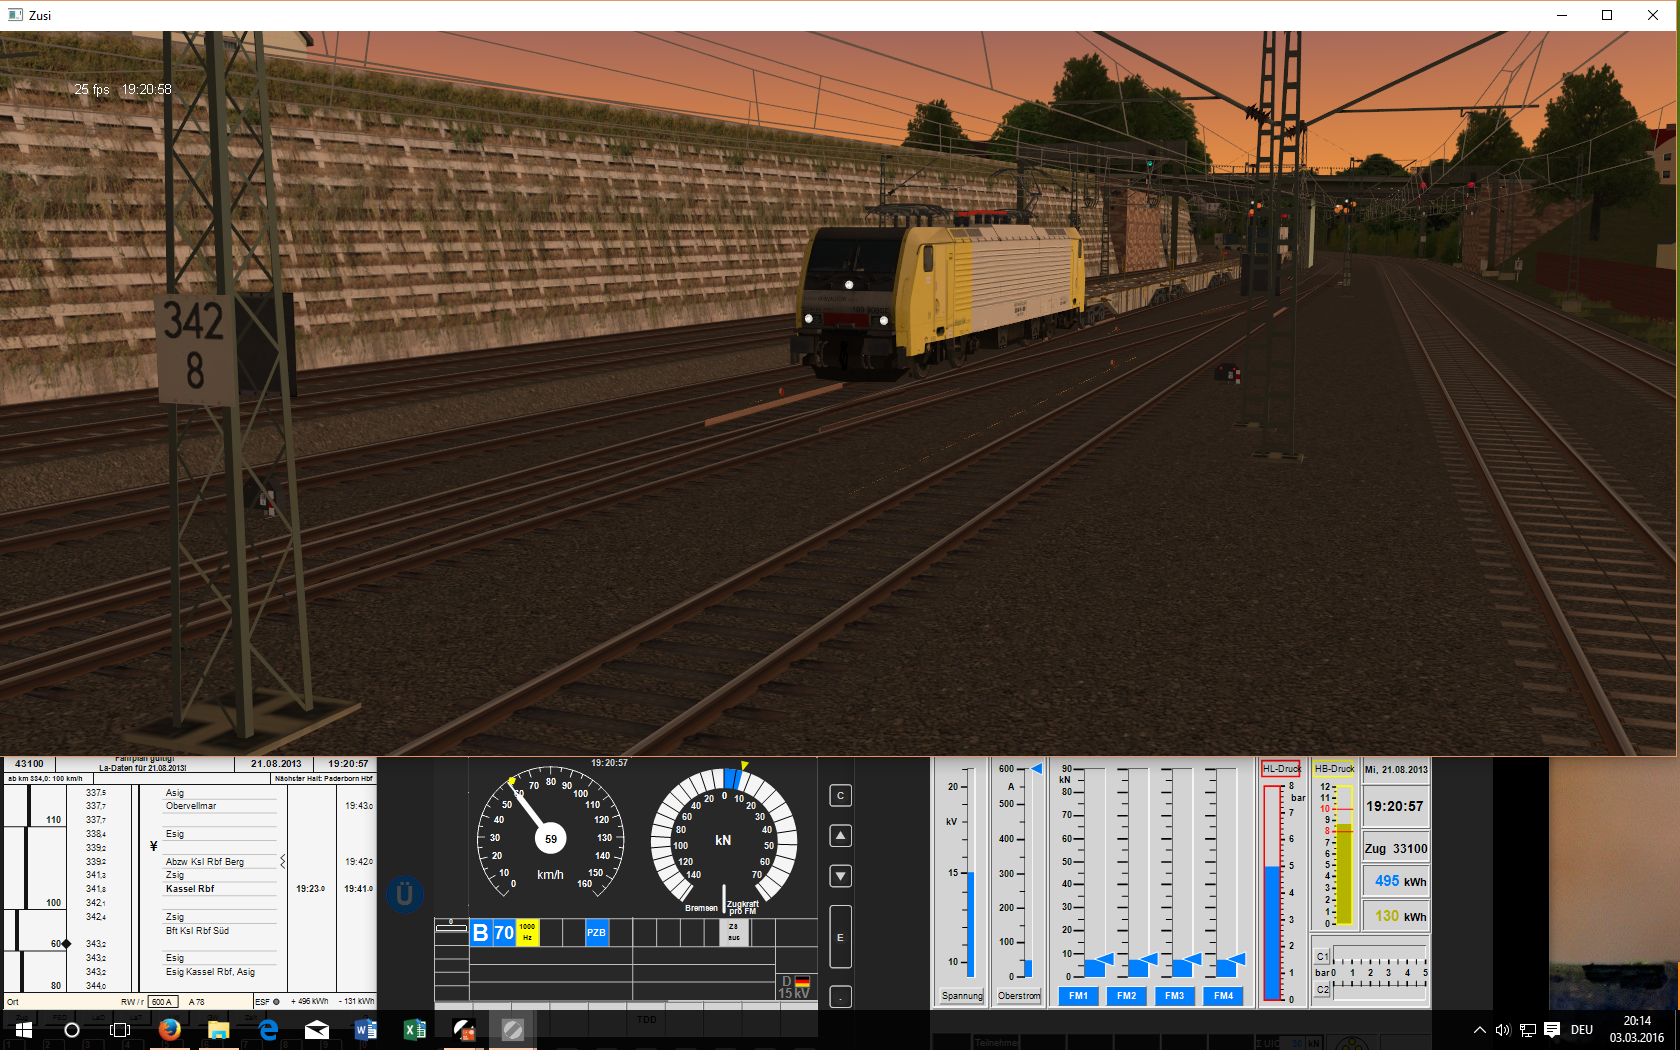The width and height of the screenshot is (1680, 1050).
Task: Click the Zug 33100 train number field
Action: click(x=1396, y=849)
